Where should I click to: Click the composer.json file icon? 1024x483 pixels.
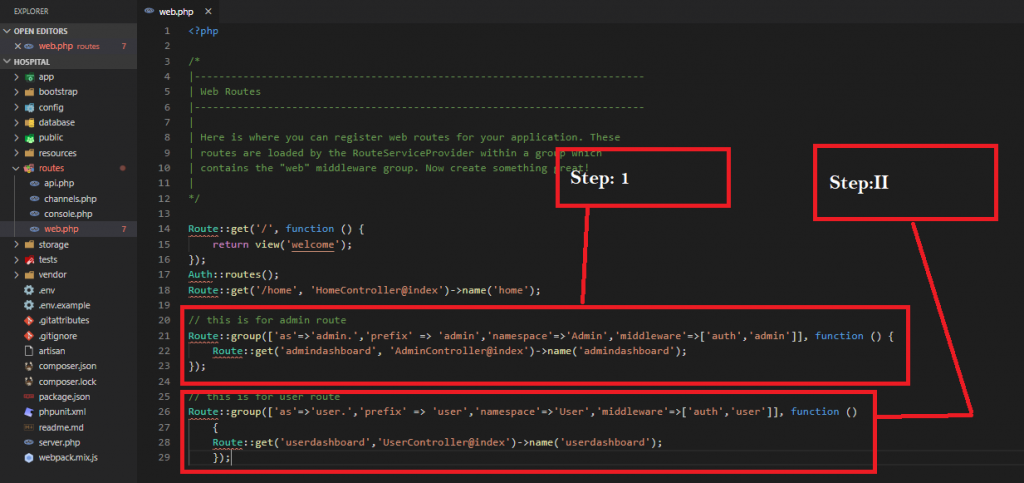coord(29,366)
